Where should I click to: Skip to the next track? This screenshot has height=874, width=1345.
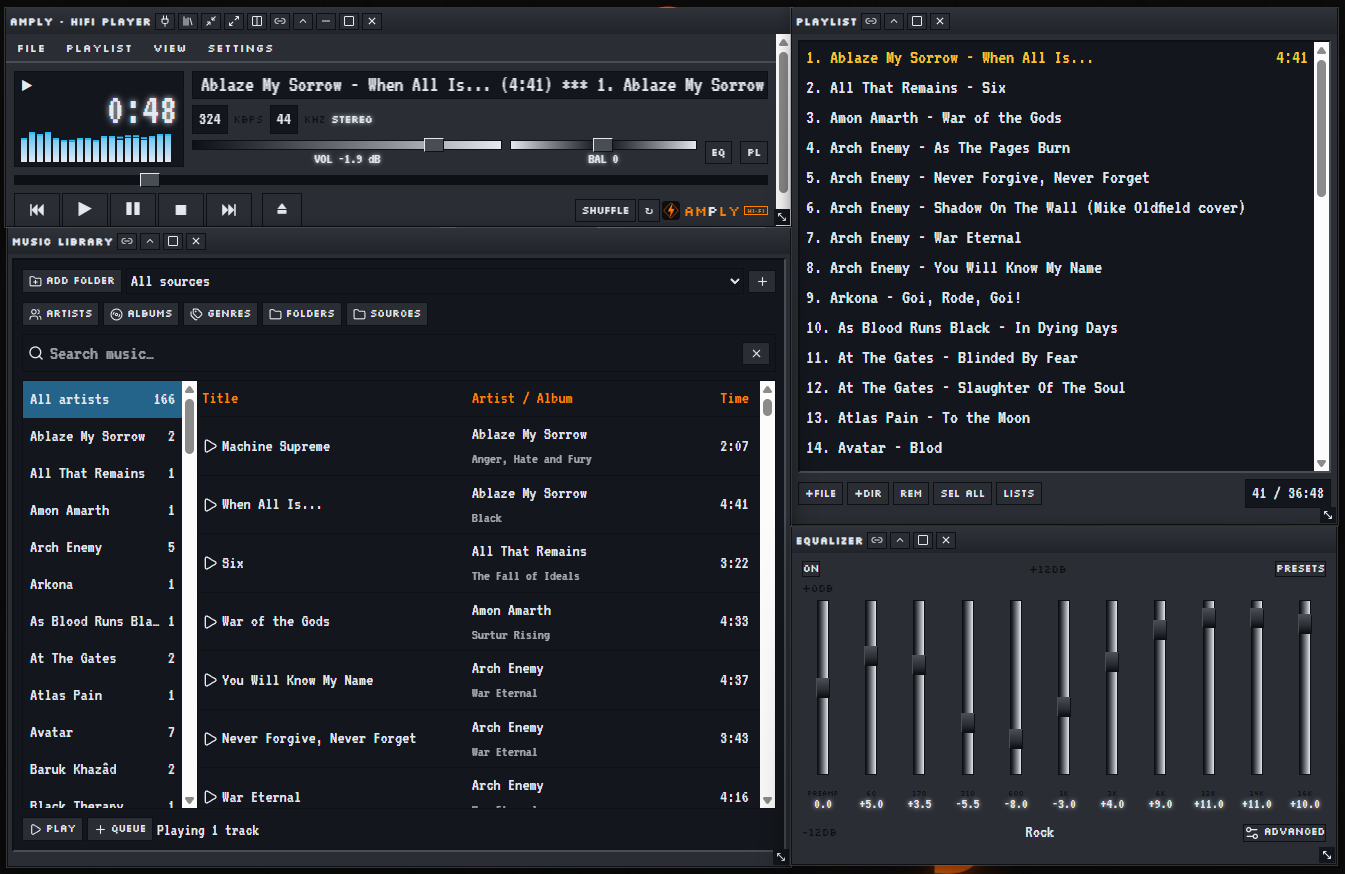[x=229, y=210]
